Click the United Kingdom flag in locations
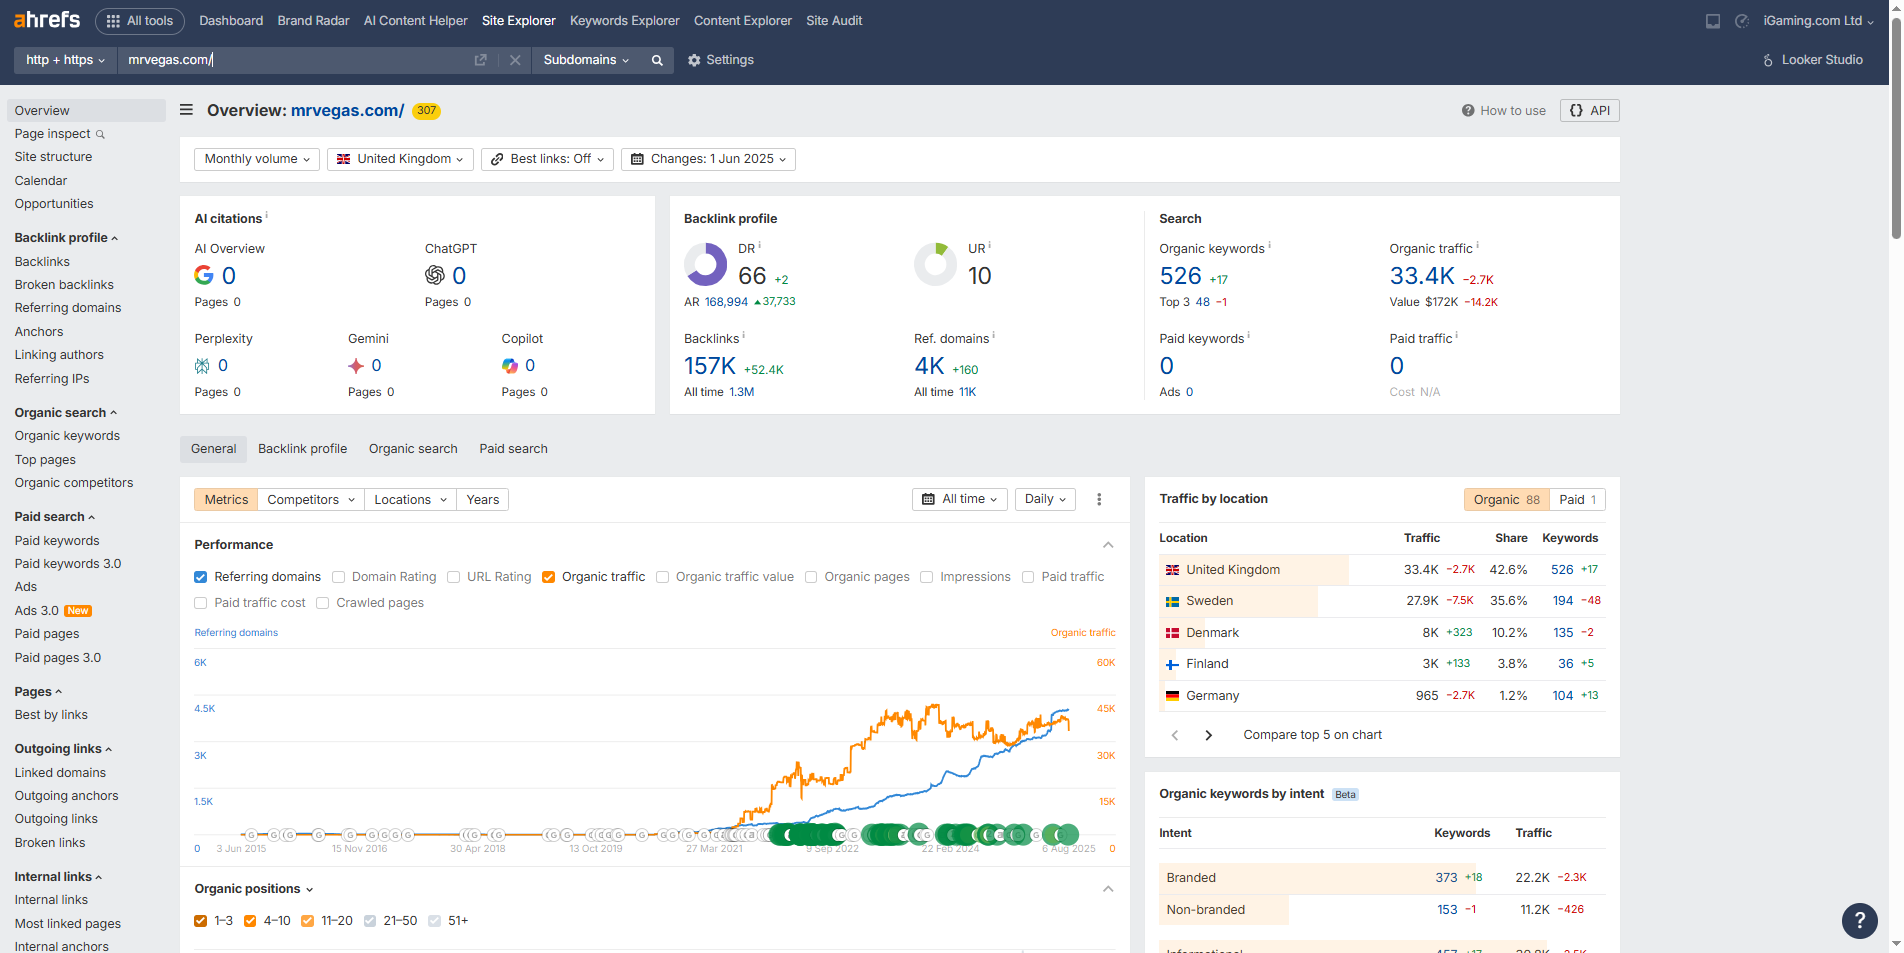The image size is (1904, 953). (1172, 570)
